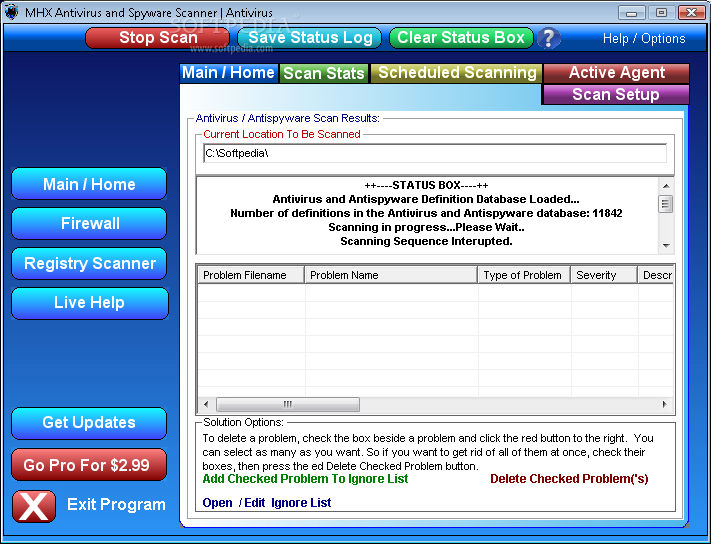The width and height of the screenshot is (711, 544).
Task: Stop the running scan
Action: coord(157,38)
